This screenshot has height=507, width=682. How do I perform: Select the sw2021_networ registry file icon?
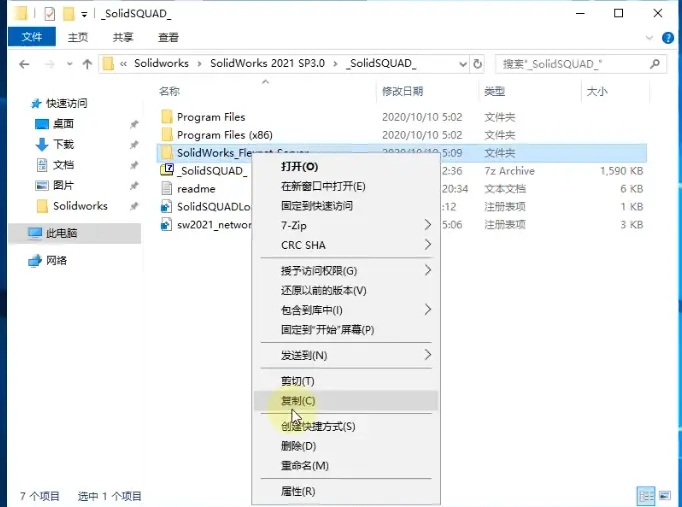pos(167,224)
